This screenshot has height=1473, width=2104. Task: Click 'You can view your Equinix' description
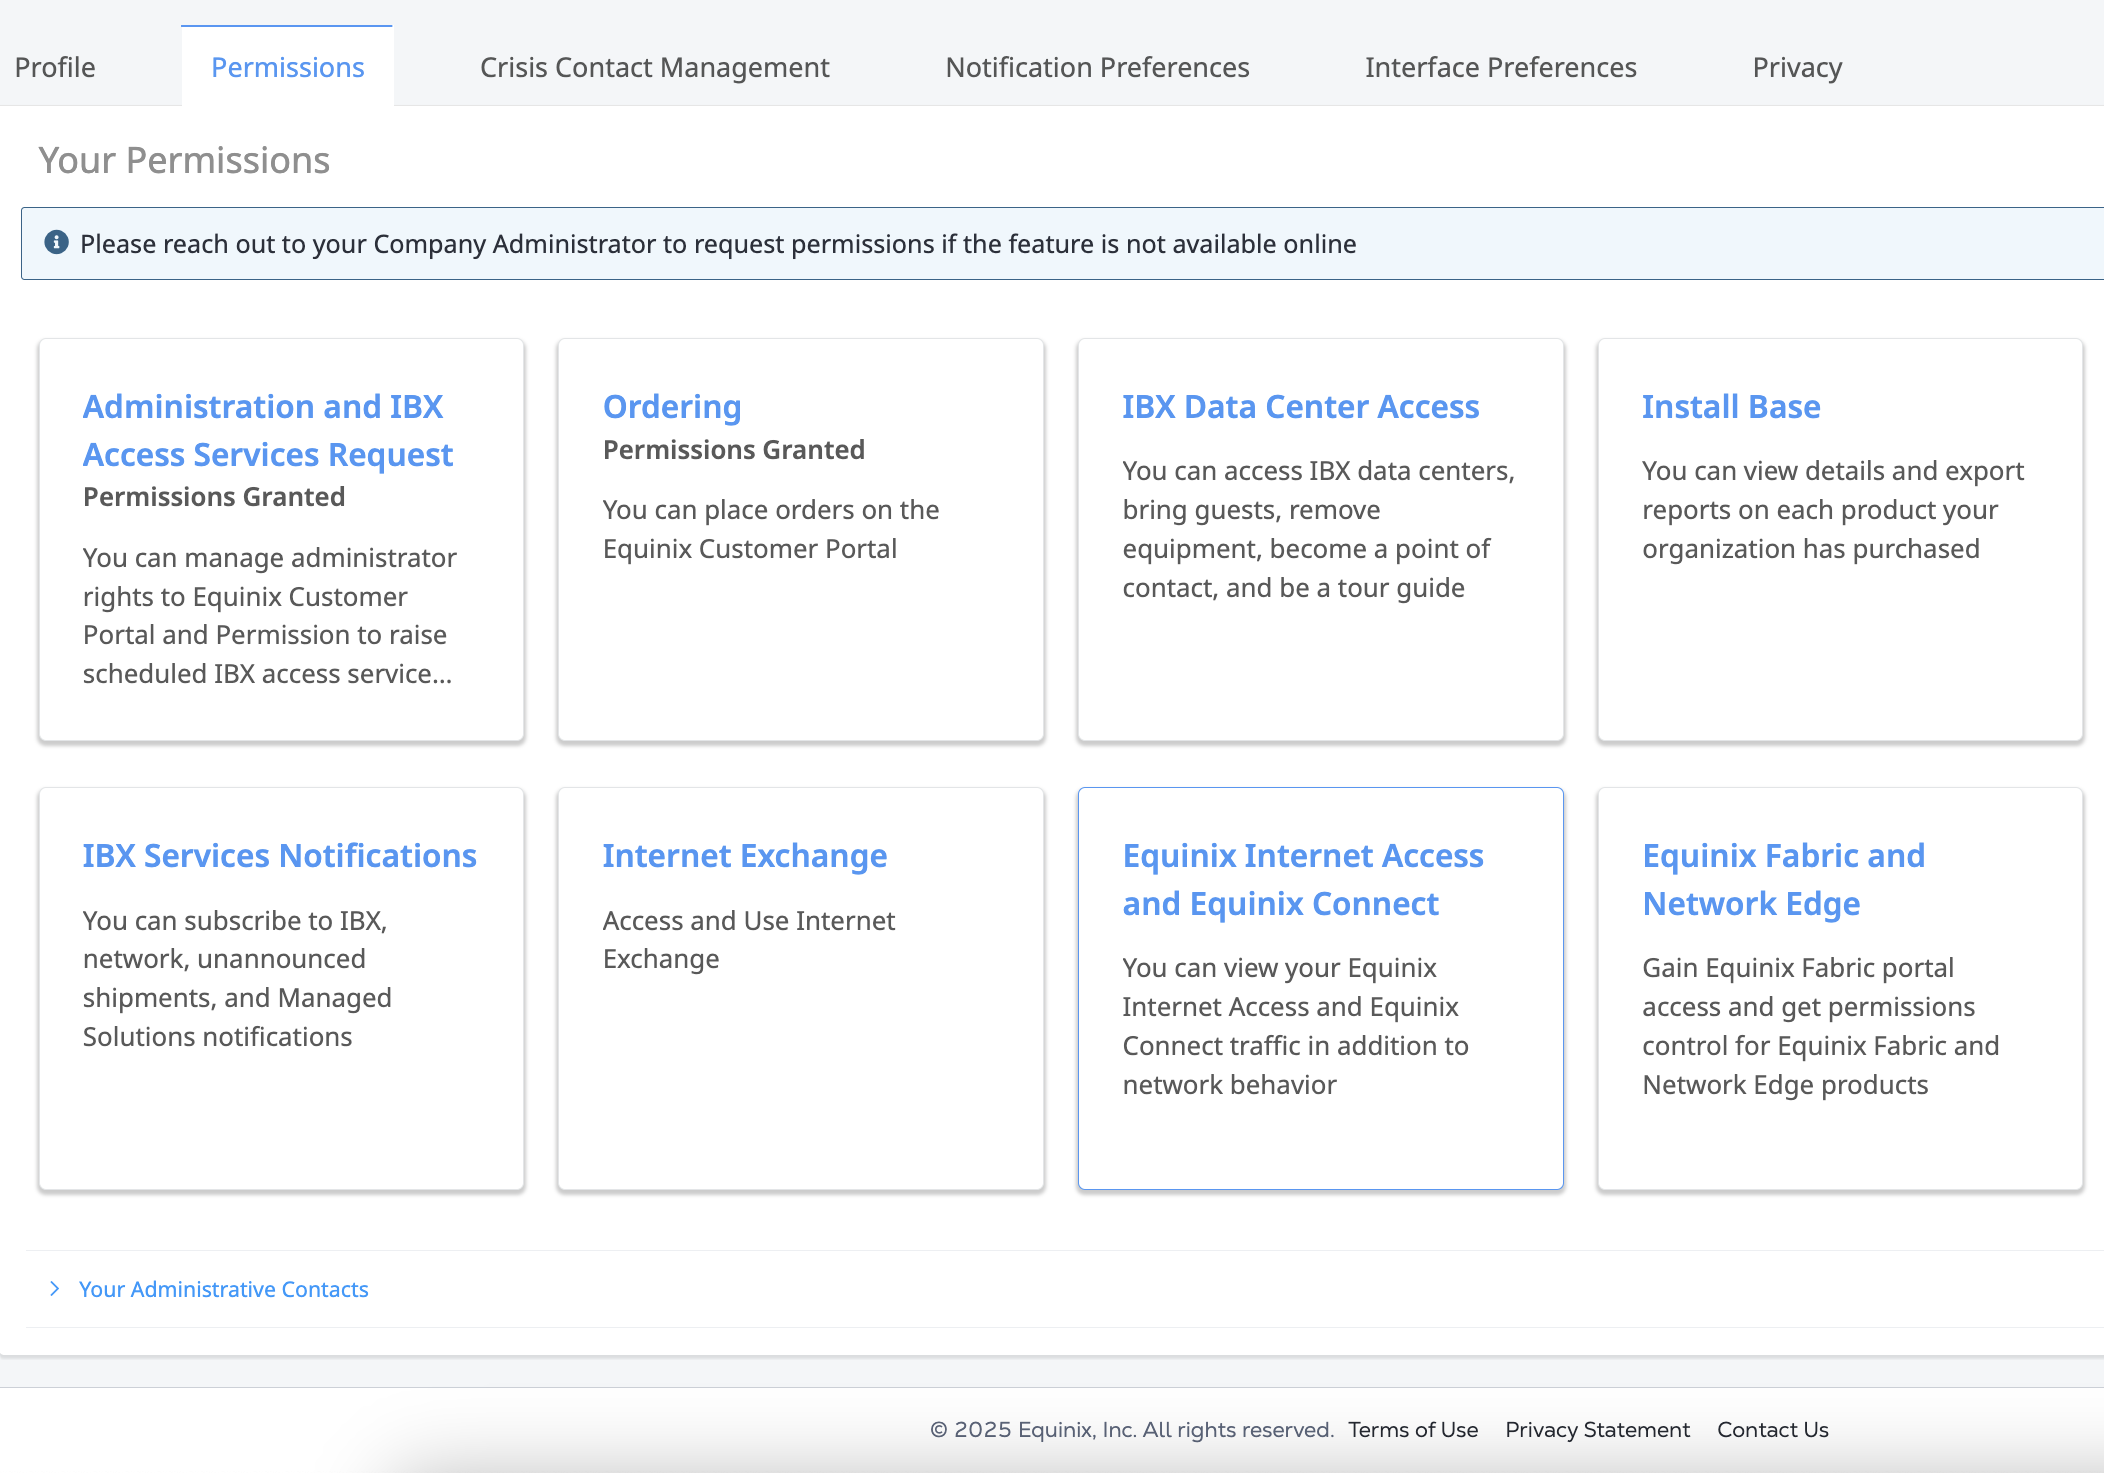1295,1026
